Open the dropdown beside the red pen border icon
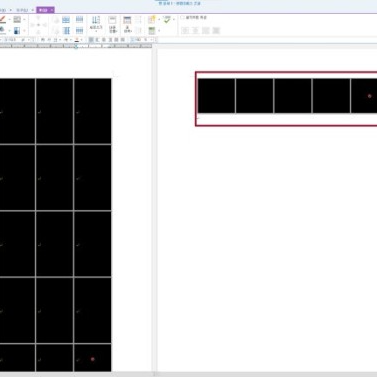The height and width of the screenshot is (377, 377). click(x=9, y=20)
